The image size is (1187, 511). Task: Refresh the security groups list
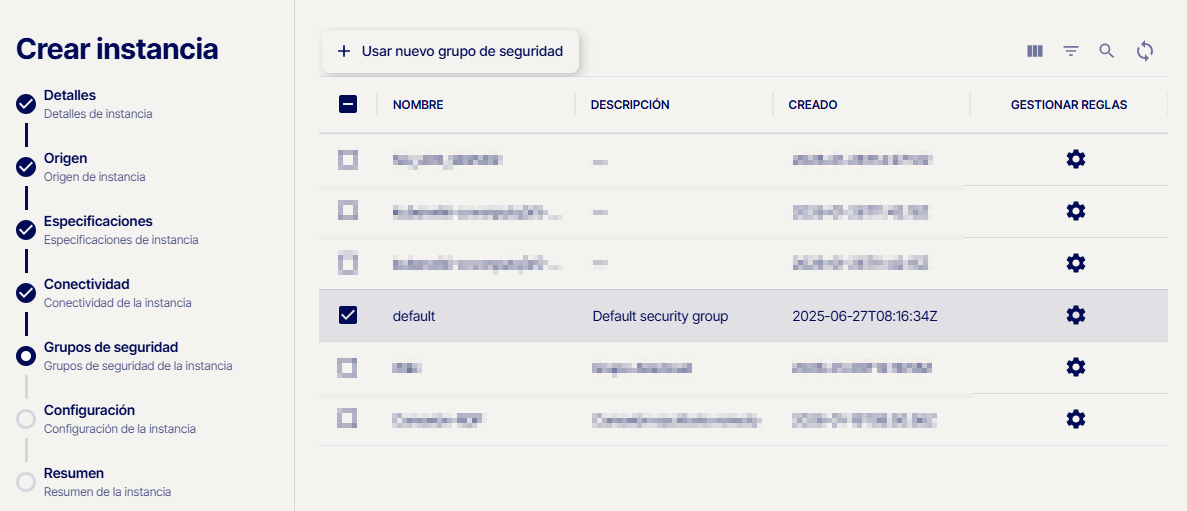[1145, 51]
